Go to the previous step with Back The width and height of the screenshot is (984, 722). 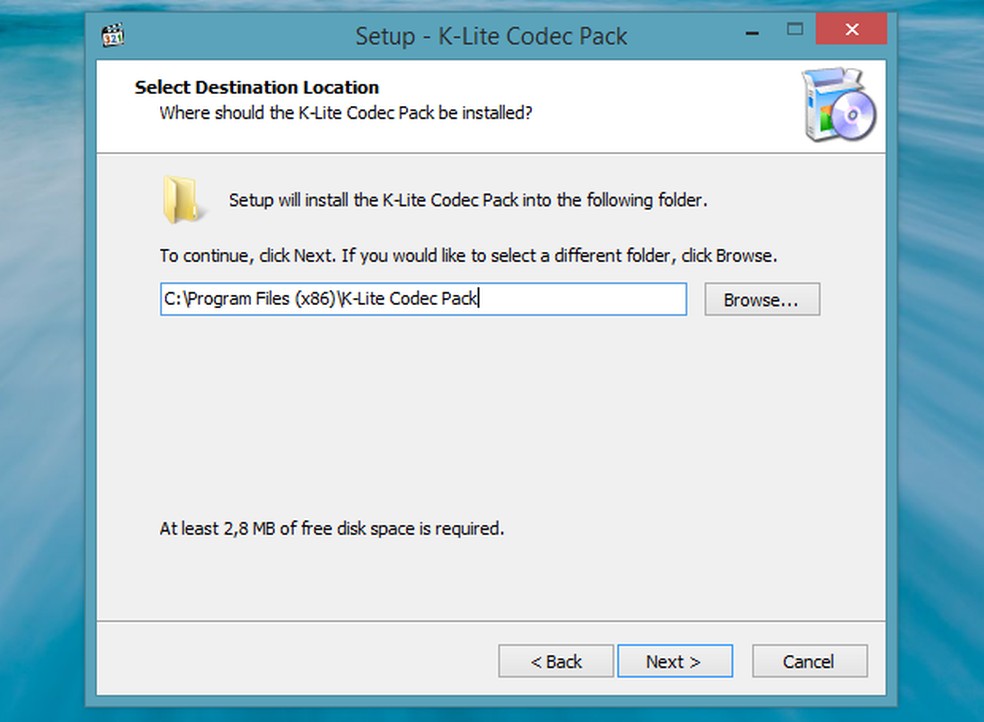pyautogui.click(x=556, y=661)
